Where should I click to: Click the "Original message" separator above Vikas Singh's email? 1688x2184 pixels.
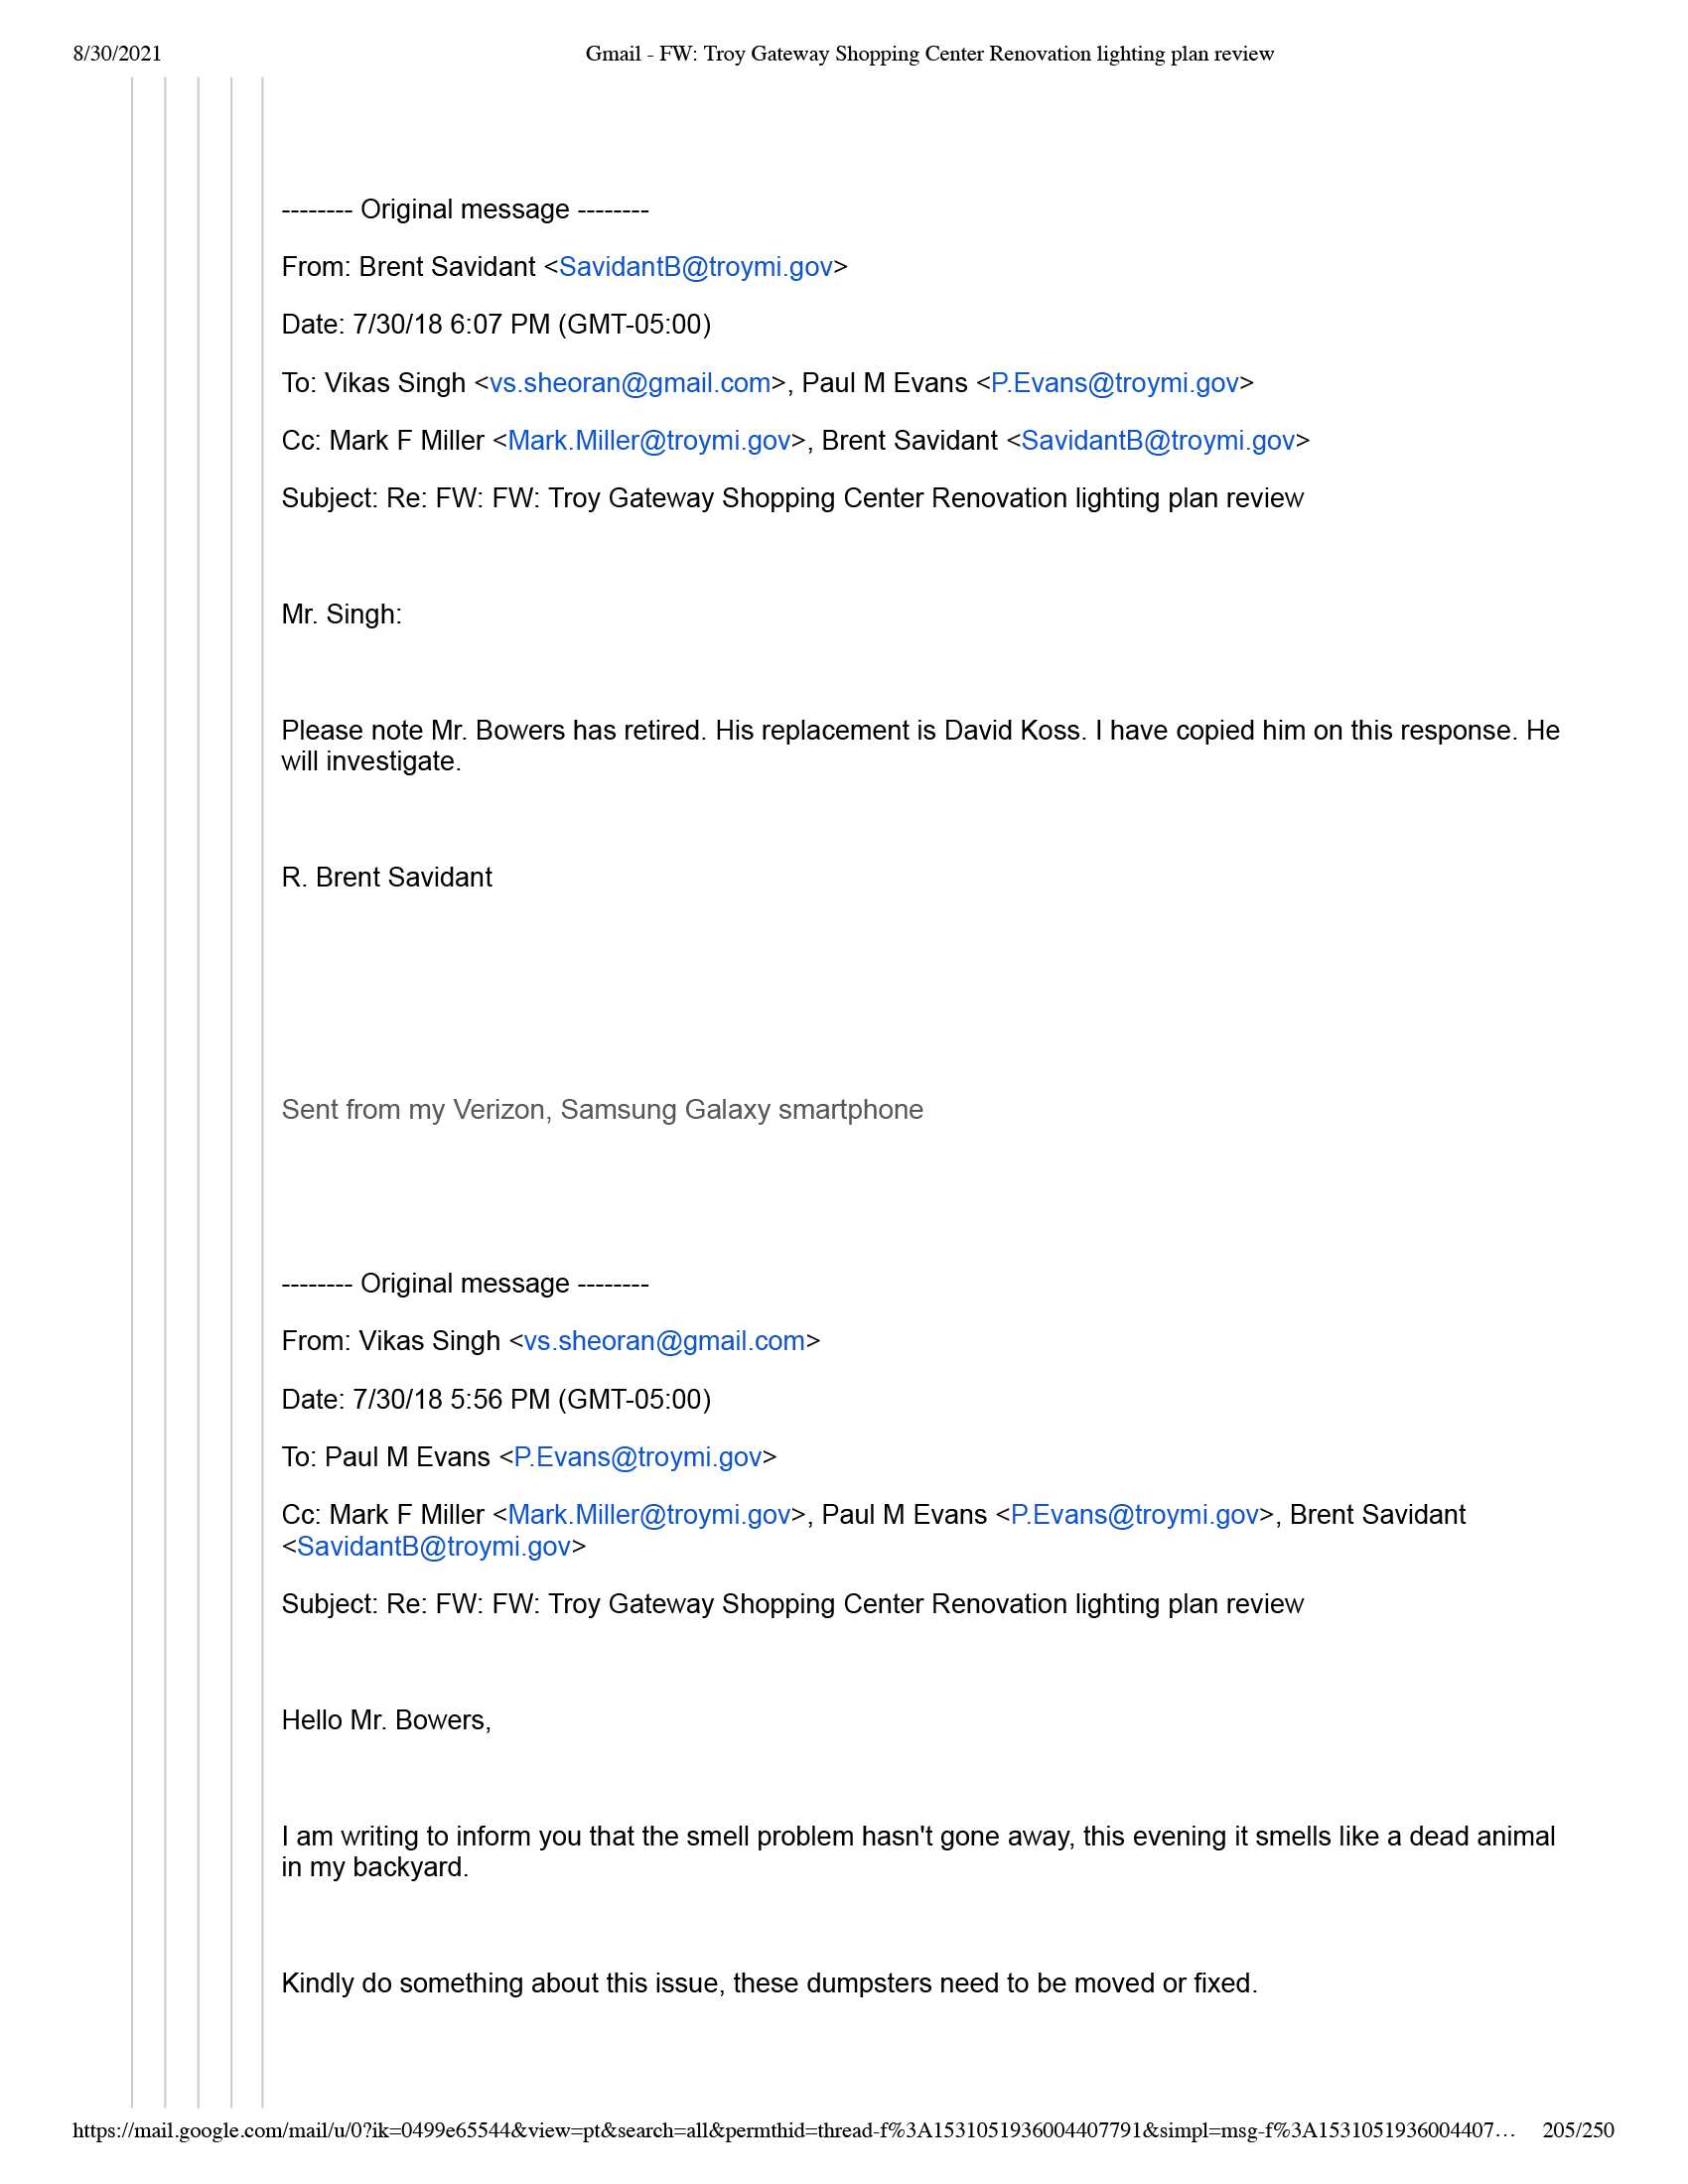pyautogui.click(x=465, y=1284)
